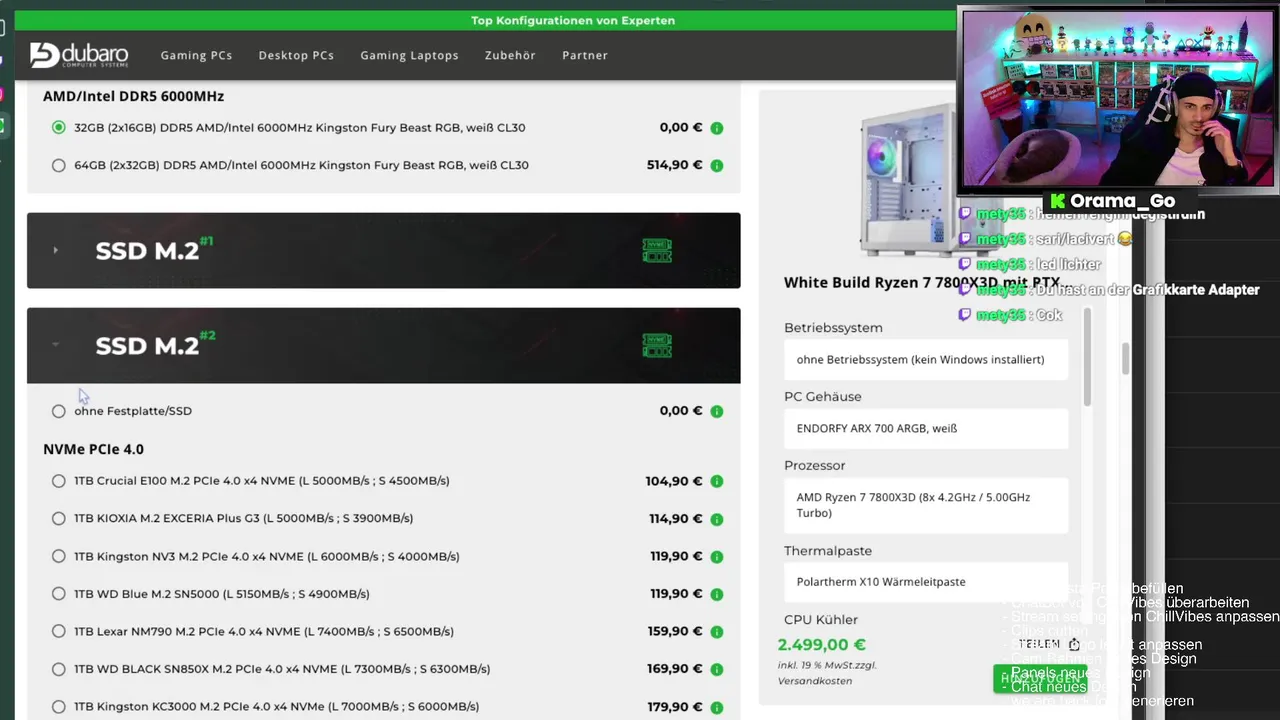Viewport: 1280px width, 720px height.
Task: Select 32GB (2x16GB) DDR5 RAM option
Action: 59,128
